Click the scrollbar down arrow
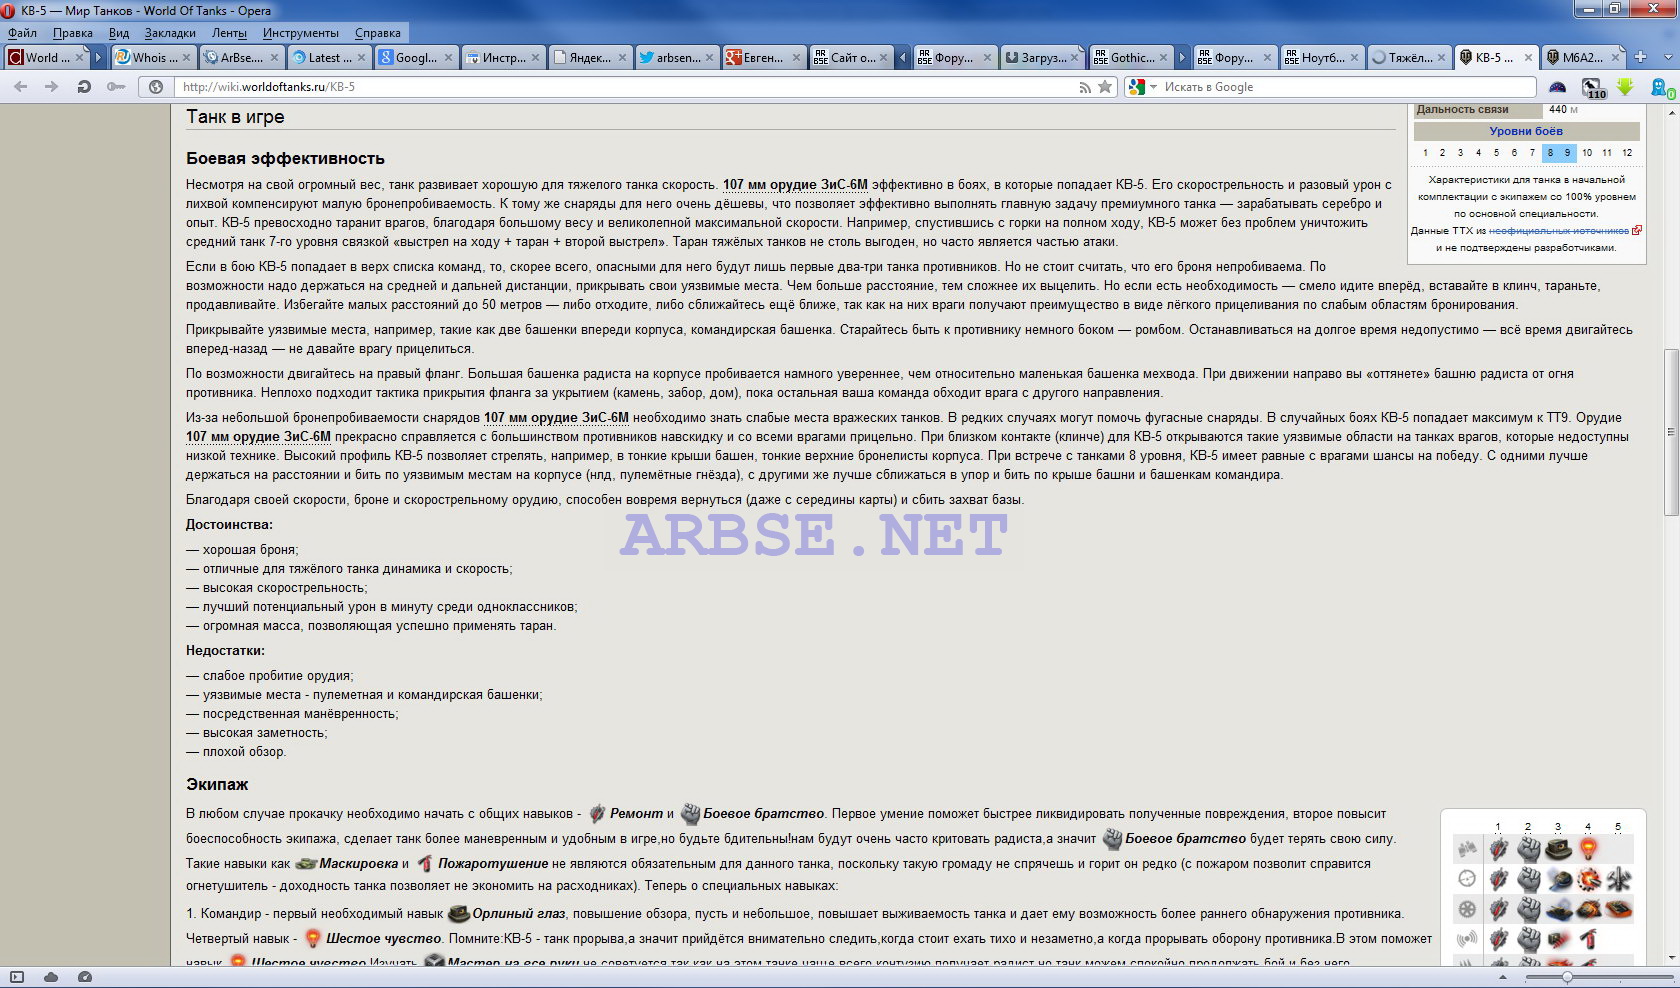 point(1671,958)
